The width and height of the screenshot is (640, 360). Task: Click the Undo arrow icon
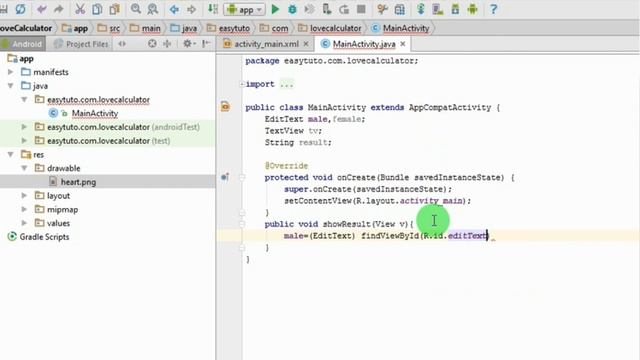(41, 9)
